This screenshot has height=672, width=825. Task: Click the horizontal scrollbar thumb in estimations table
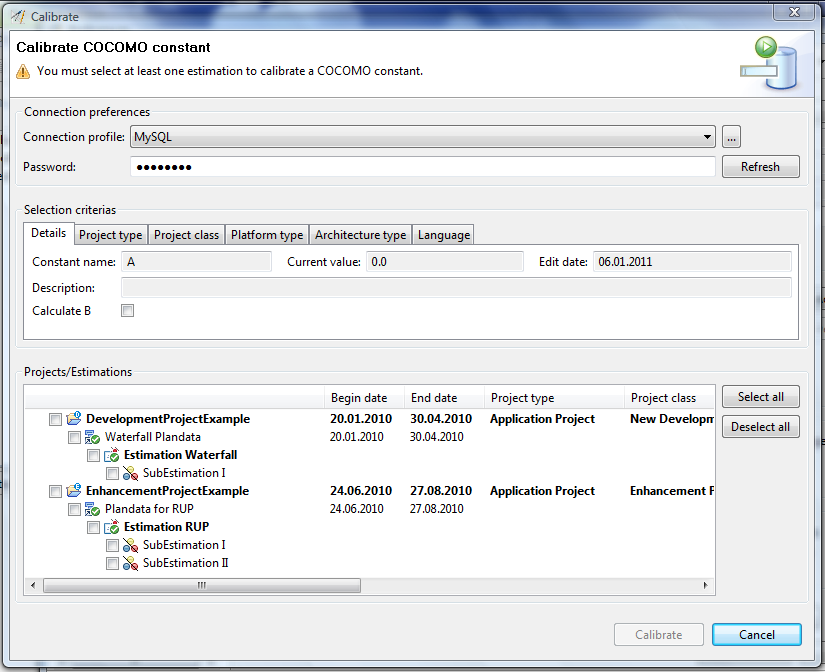(x=202, y=585)
